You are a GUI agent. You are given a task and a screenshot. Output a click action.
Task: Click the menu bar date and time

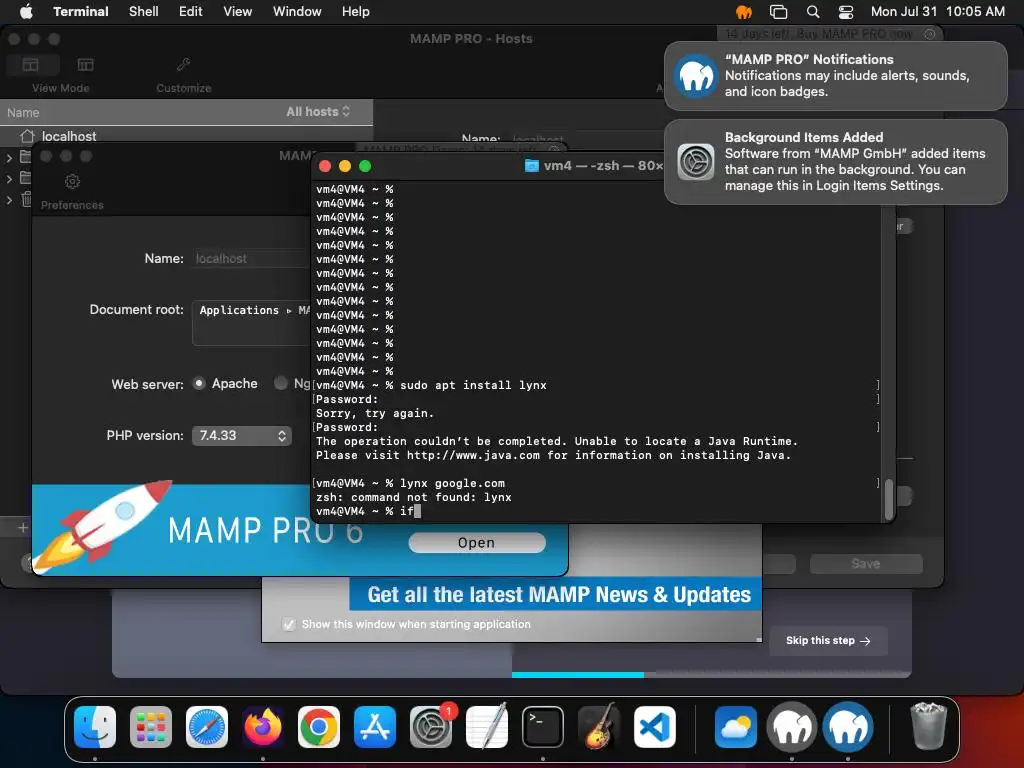coord(938,12)
